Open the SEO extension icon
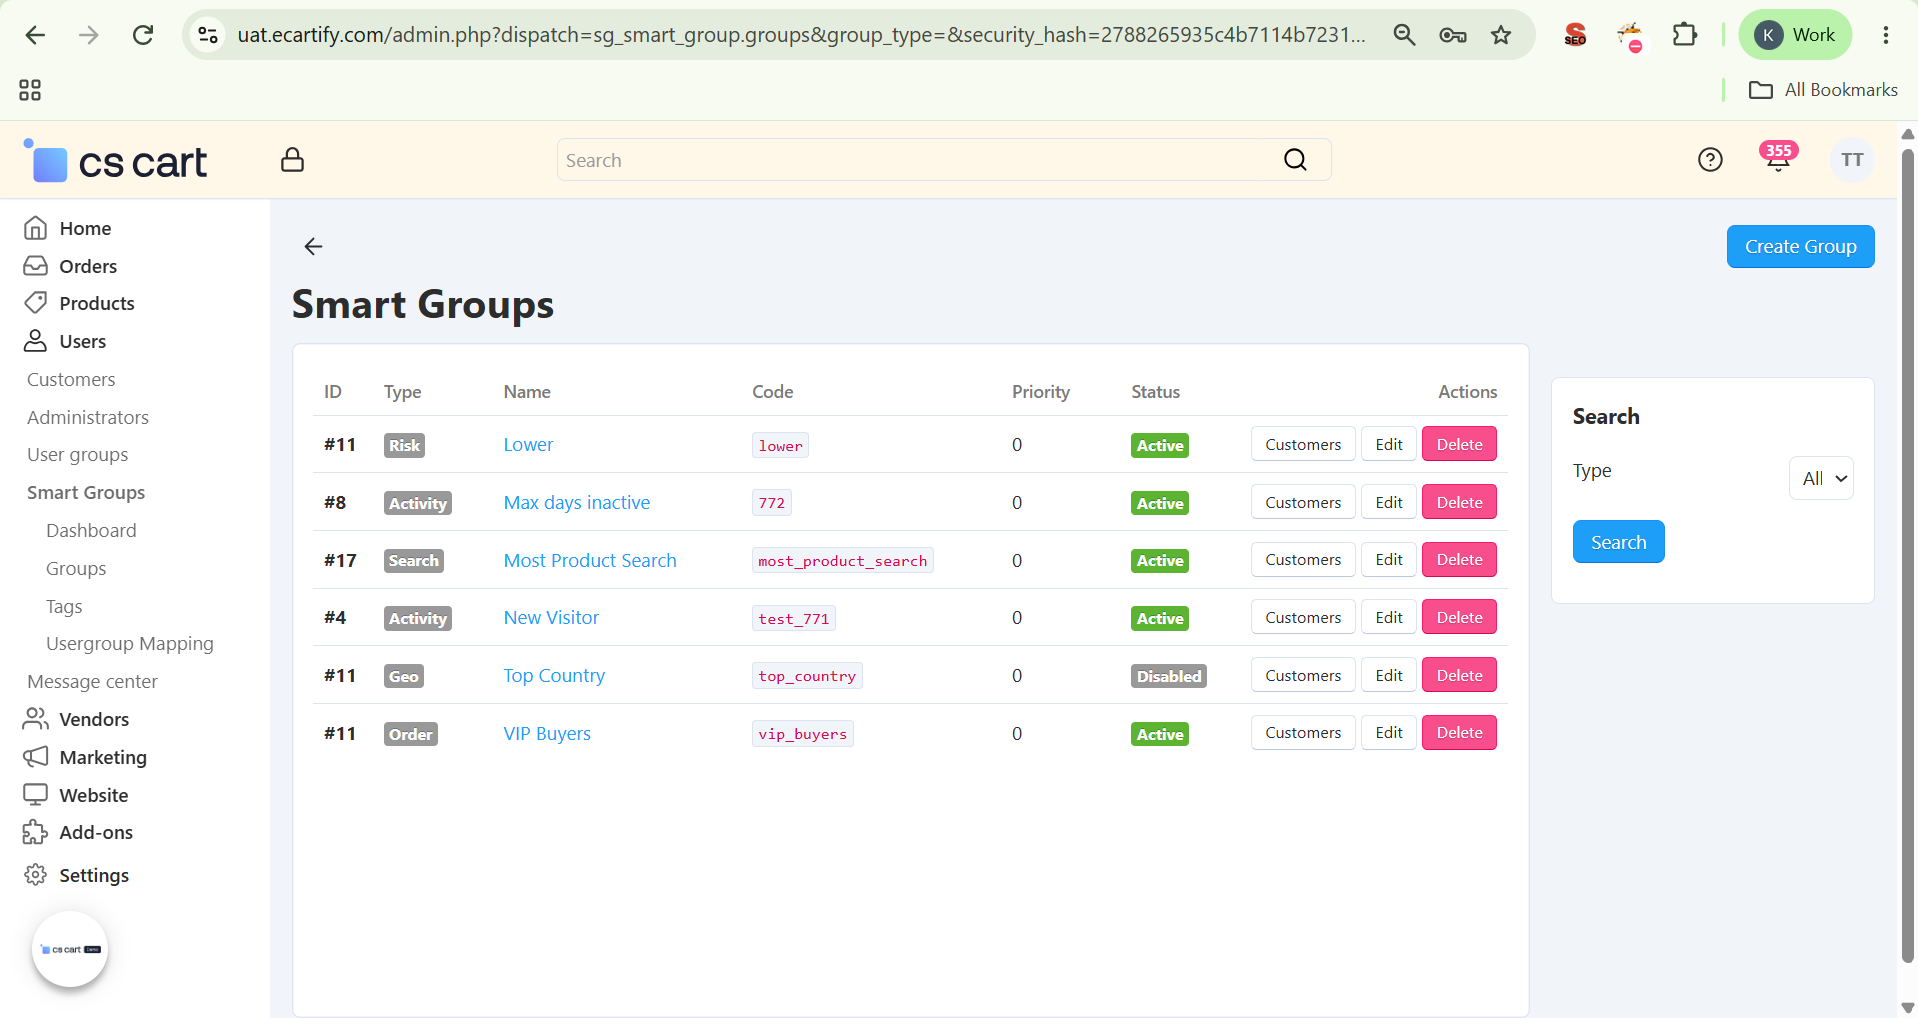1918x1018 pixels. (x=1575, y=35)
